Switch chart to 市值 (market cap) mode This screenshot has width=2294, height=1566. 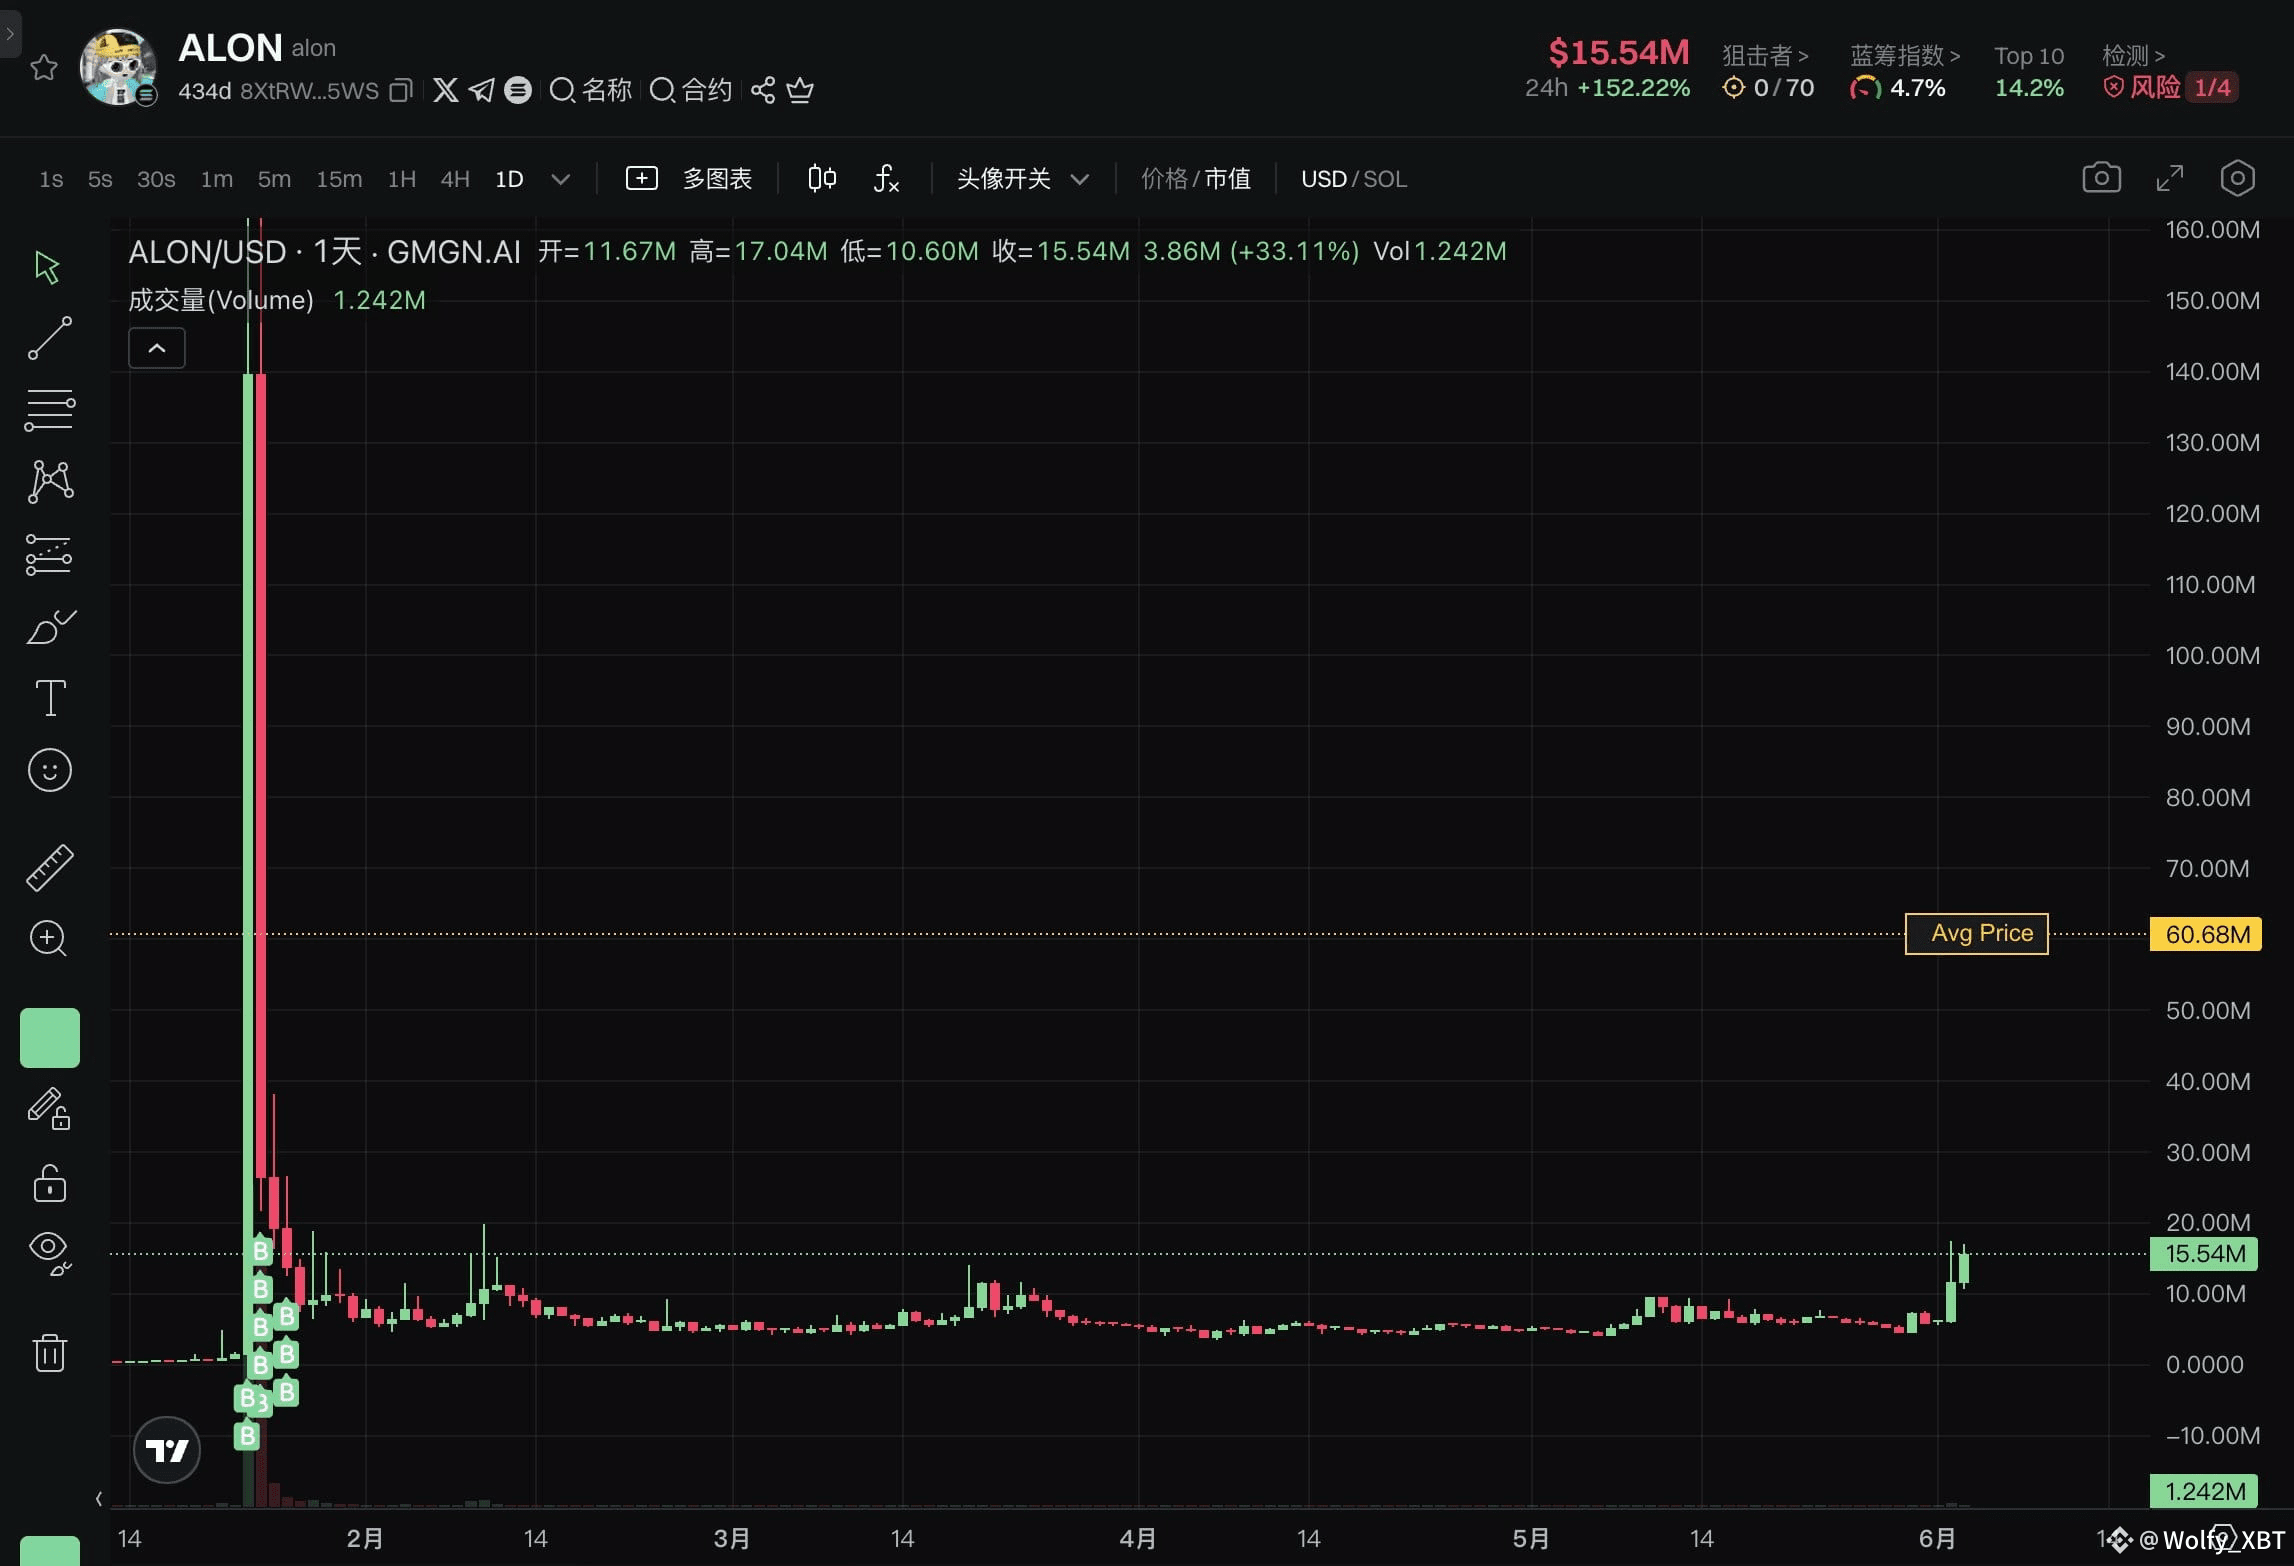coord(1227,179)
